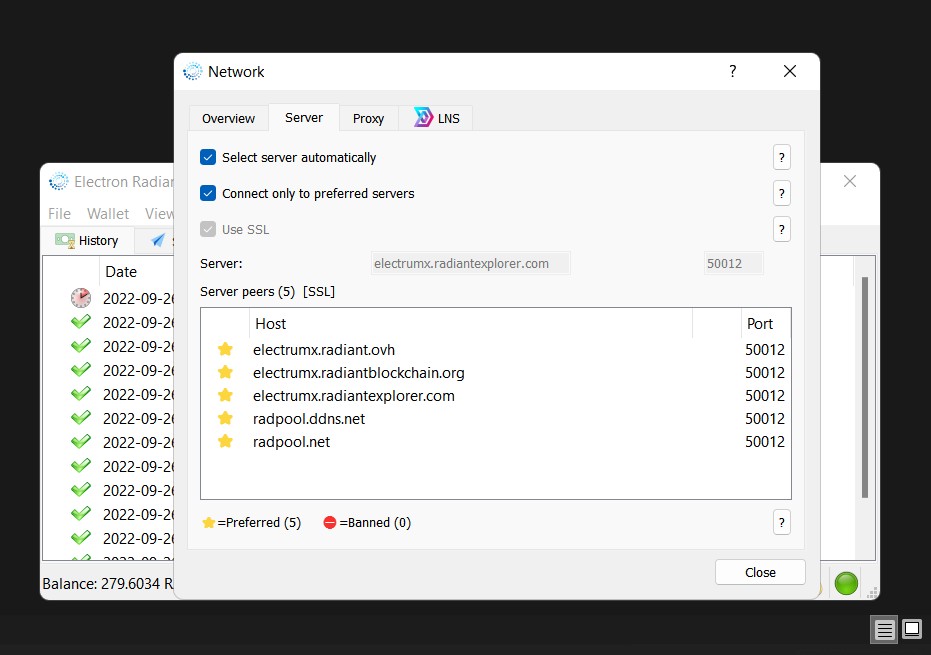
Task: Click the Close button in the Network dialog
Action: [760, 572]
